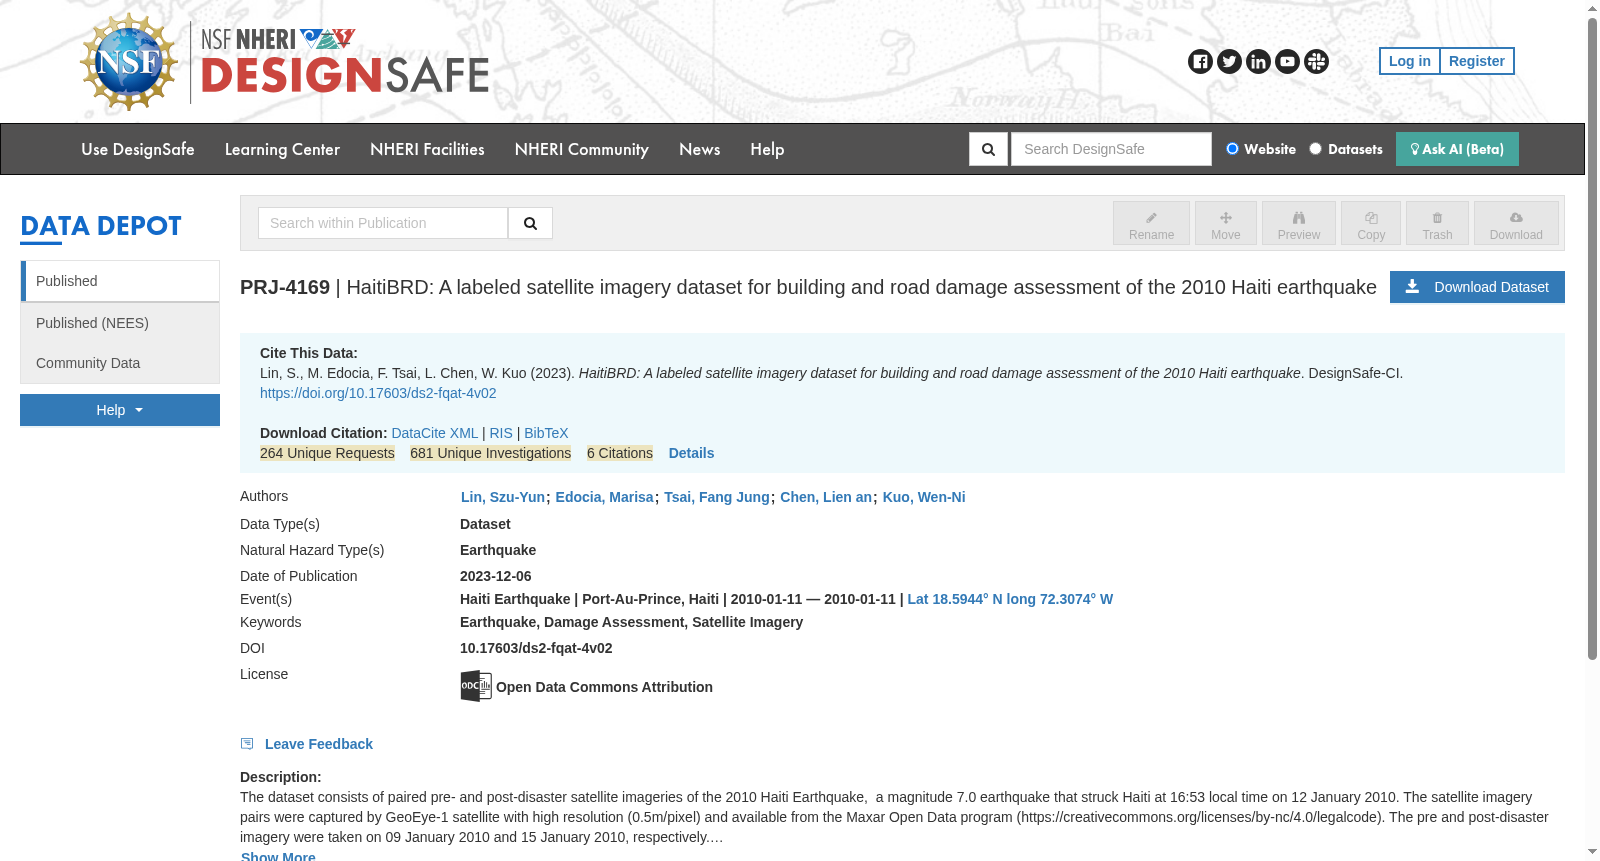The height and width of the screenshot is (861, 1600).
Task: Open Community Data in the sidebar
Action: coord(120,363)
